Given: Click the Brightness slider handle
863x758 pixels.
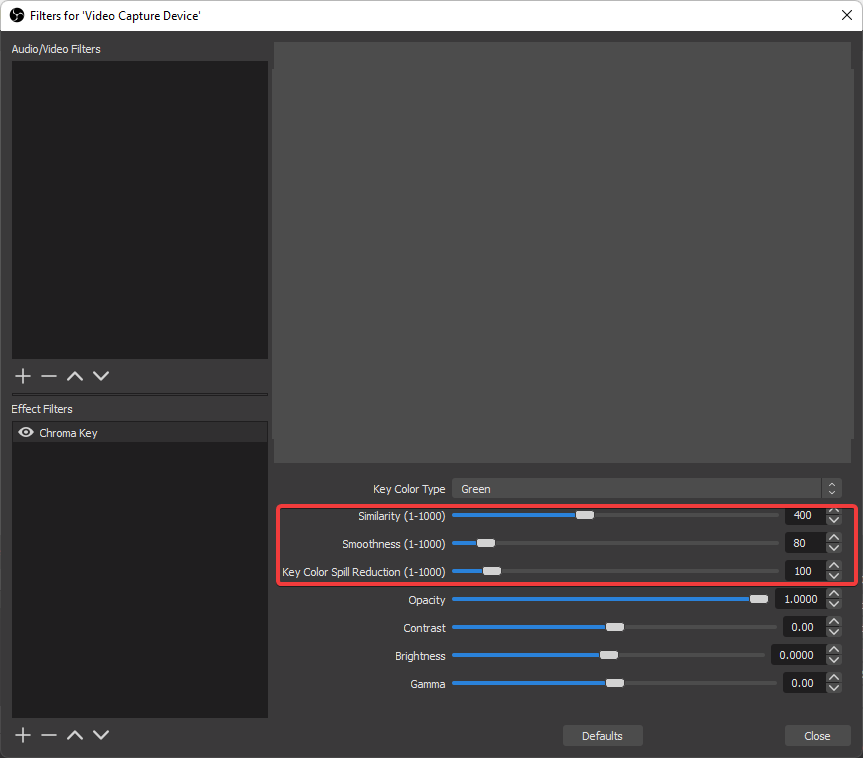Looking at the screenshot, I should 609,655.
